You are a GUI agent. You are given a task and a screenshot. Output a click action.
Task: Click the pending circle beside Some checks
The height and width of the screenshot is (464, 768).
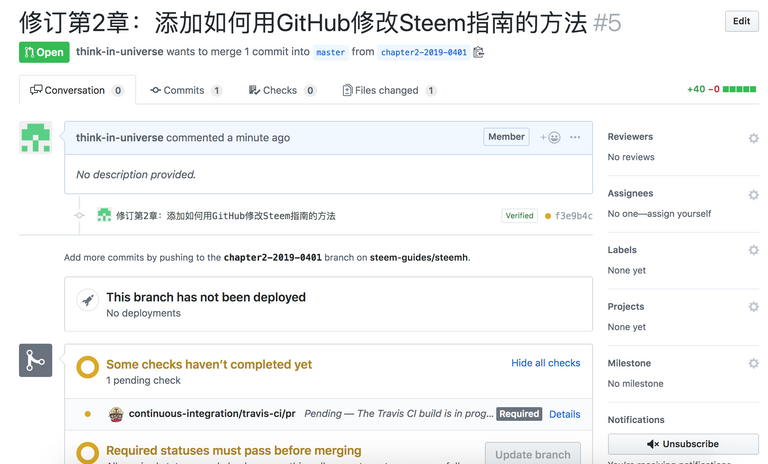(x=88, y=367)
